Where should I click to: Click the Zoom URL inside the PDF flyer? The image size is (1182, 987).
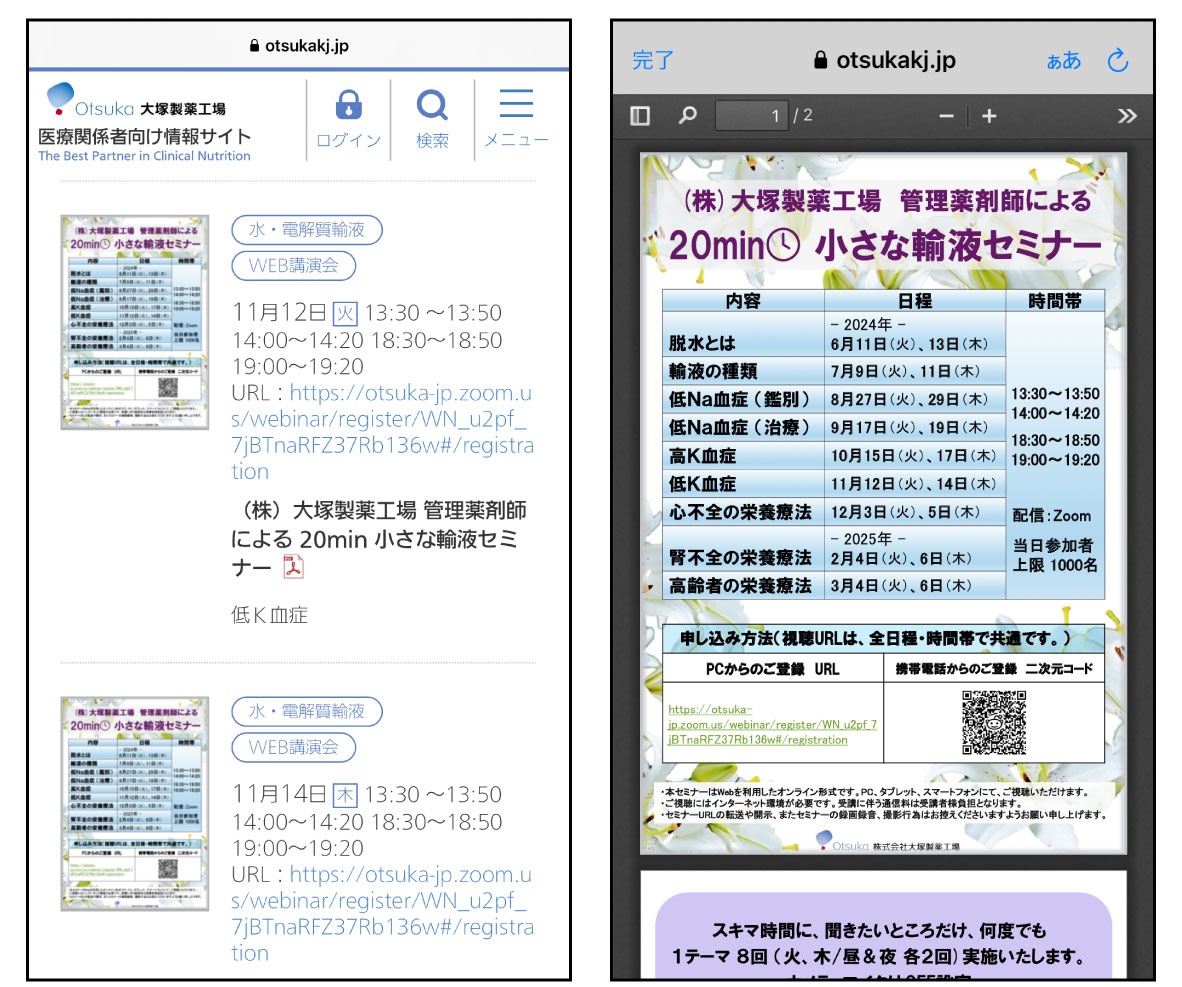pos(772,725)
